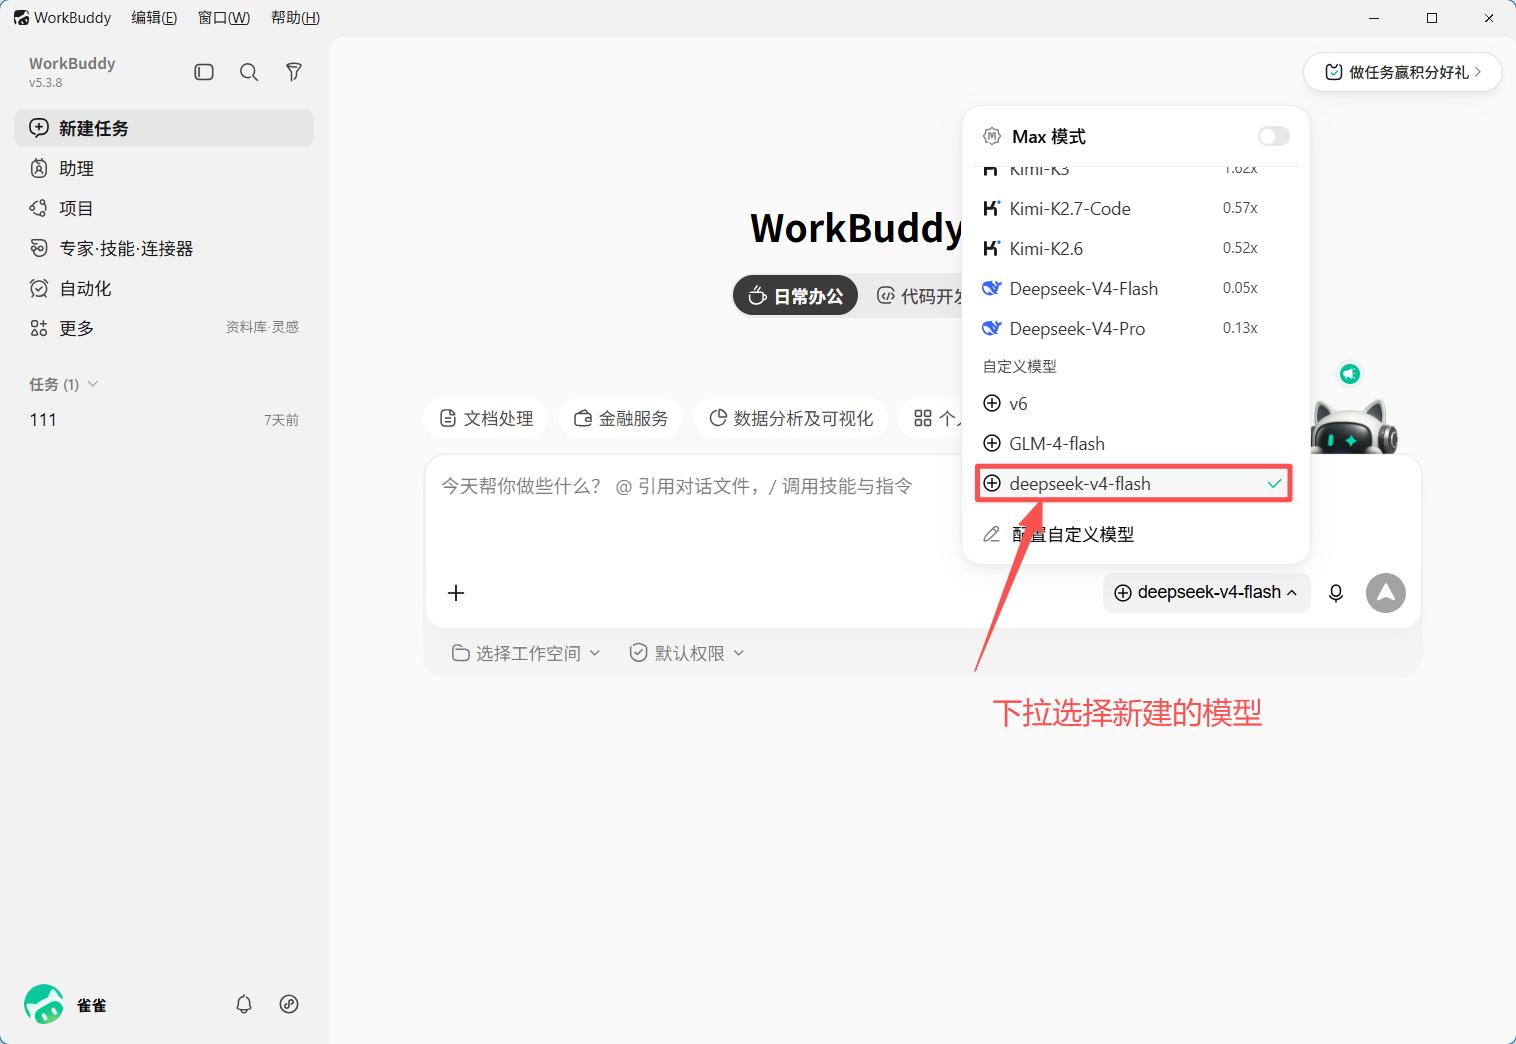Open 自动化 in the sidebar

[164, 288]
